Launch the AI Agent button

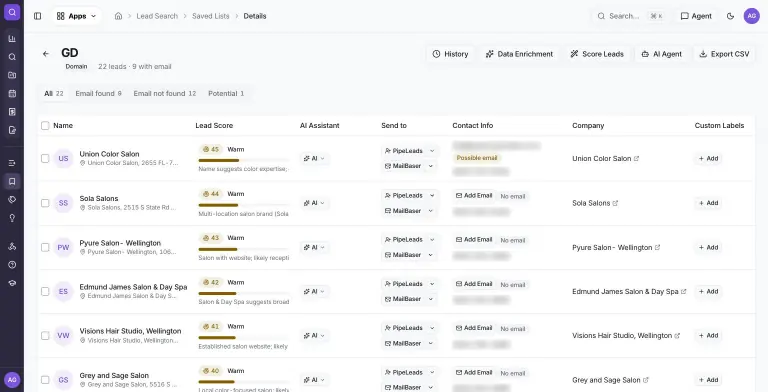click(662, 54)
